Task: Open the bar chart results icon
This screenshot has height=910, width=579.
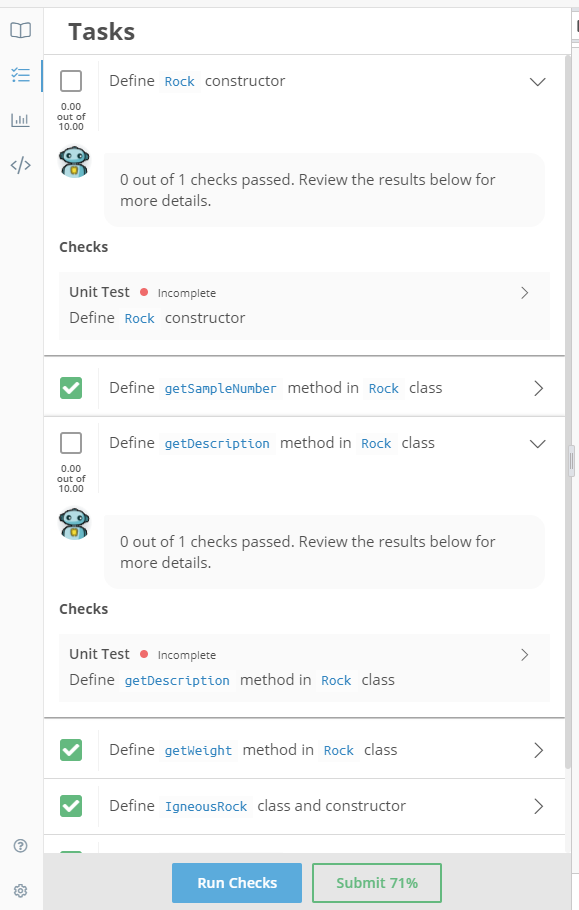Action: 20,120
